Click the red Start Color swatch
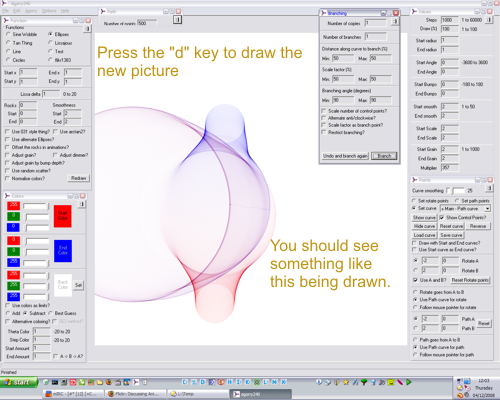The image size is (500, 400). (63, 216)
